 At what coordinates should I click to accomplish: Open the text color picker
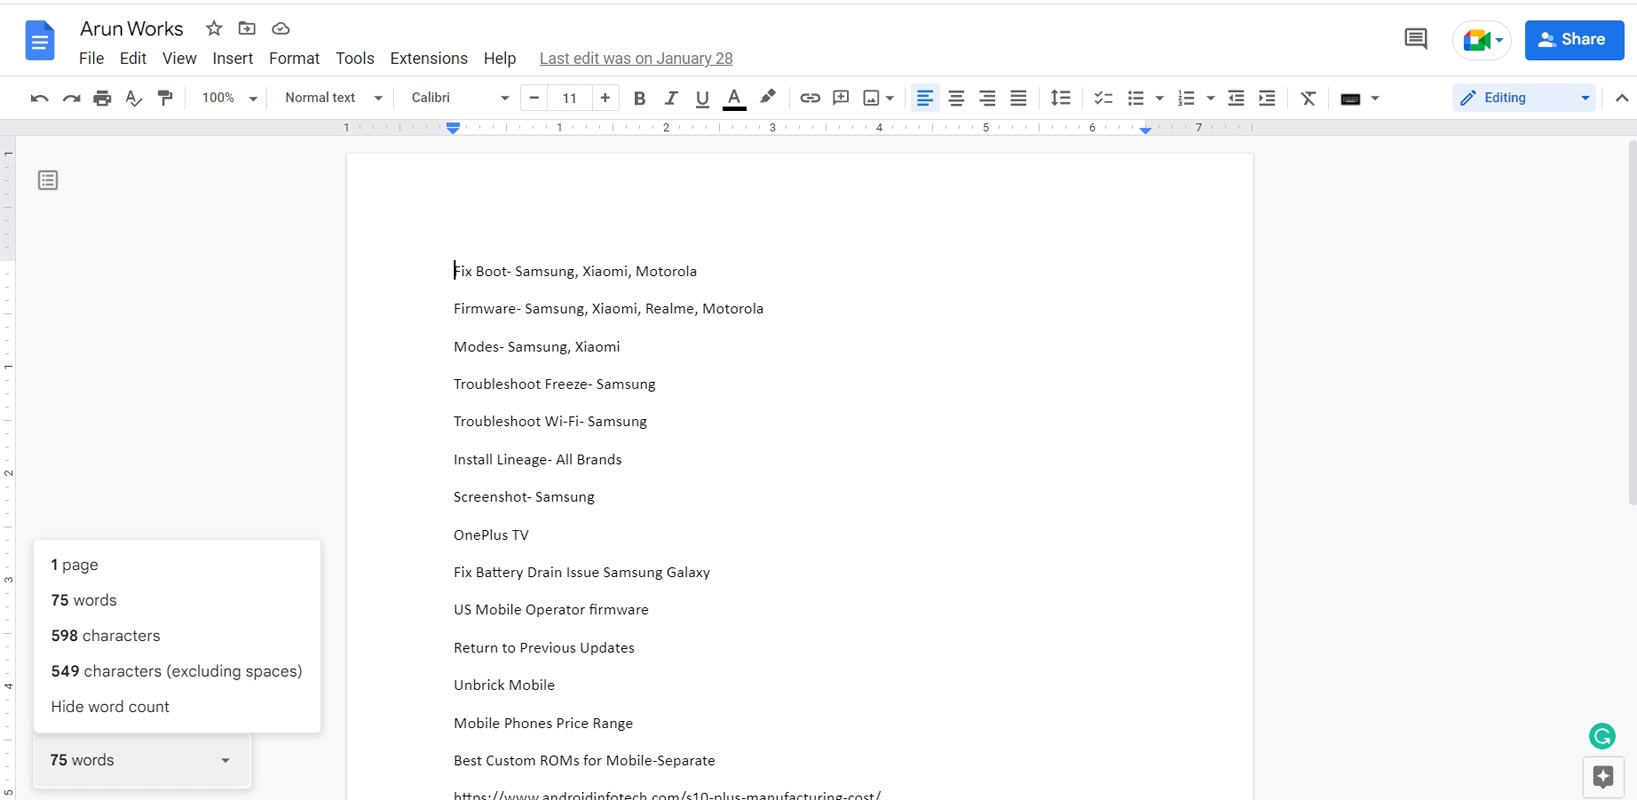pos(734,98)
